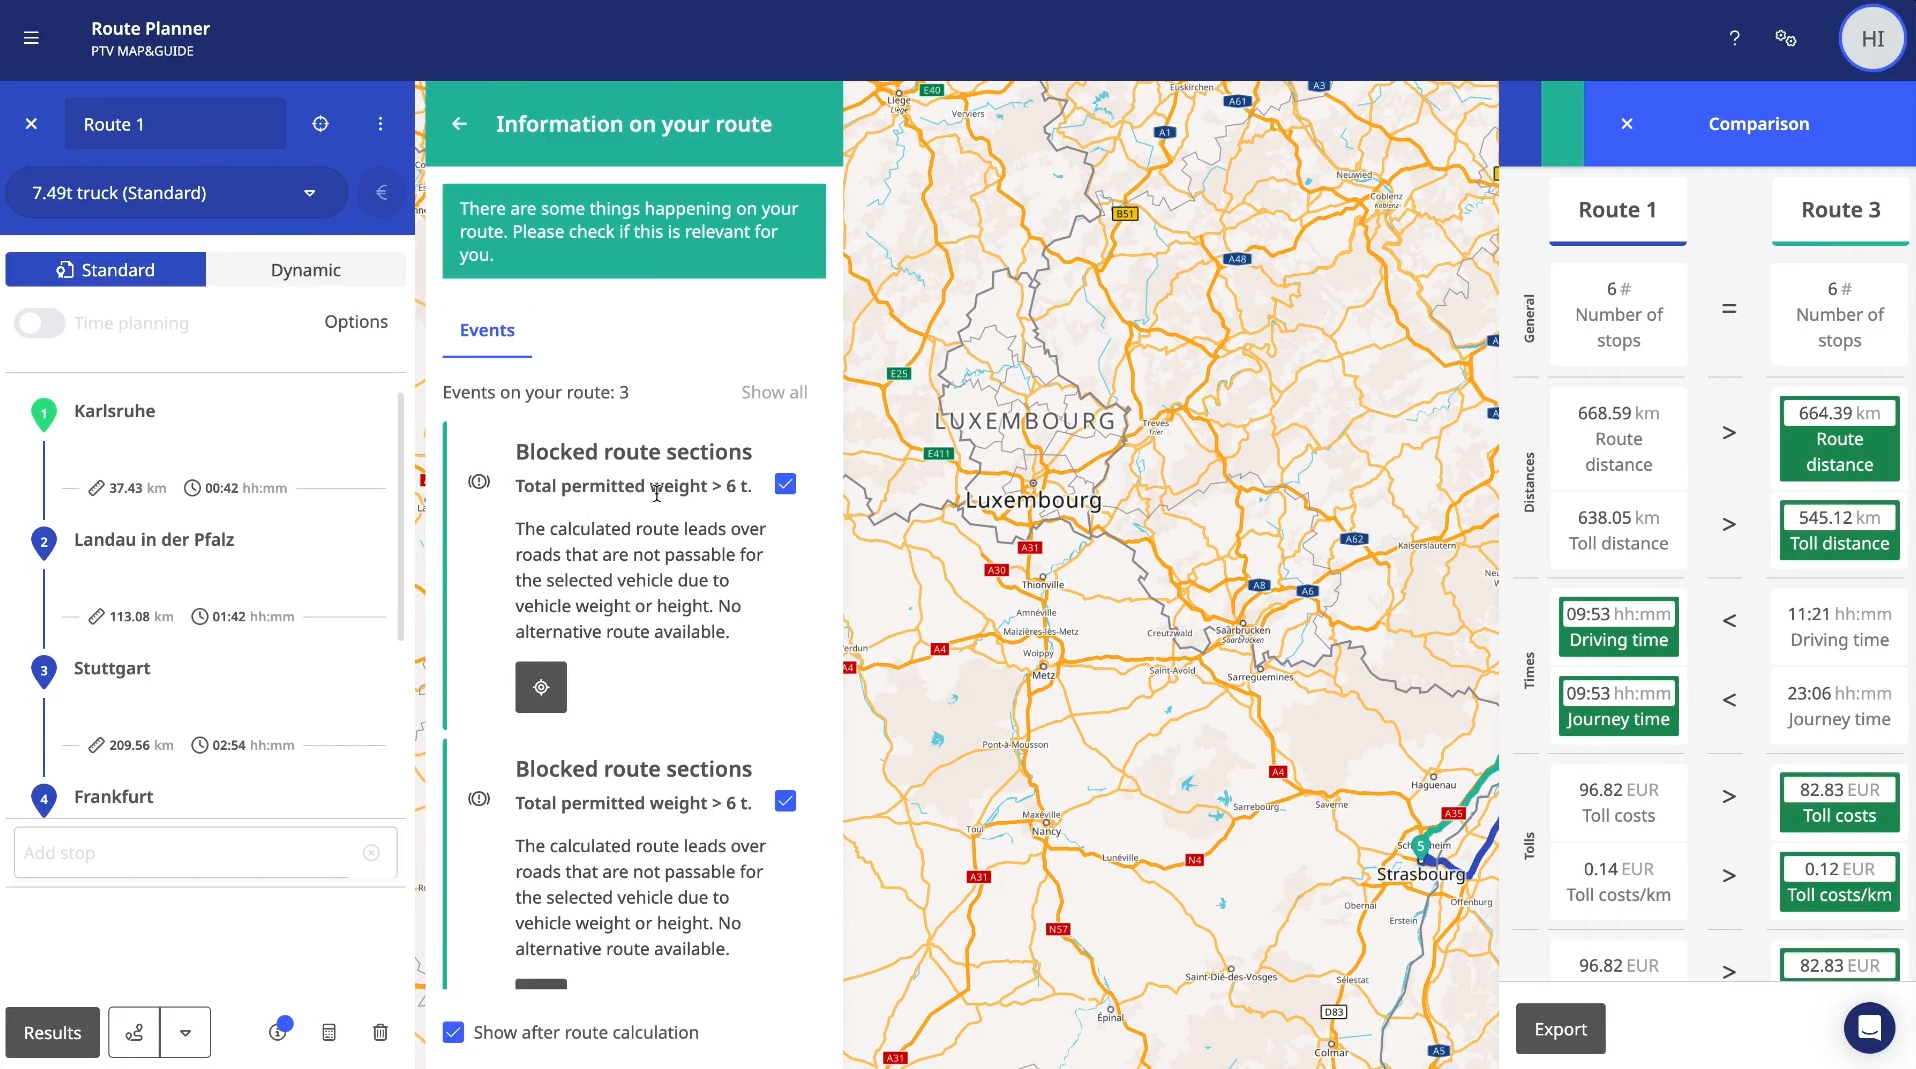The width and height of the screenshot is (1916, 1069).
Task: Open the toll cost calculator icon
Action: (x=329, y=1032)
